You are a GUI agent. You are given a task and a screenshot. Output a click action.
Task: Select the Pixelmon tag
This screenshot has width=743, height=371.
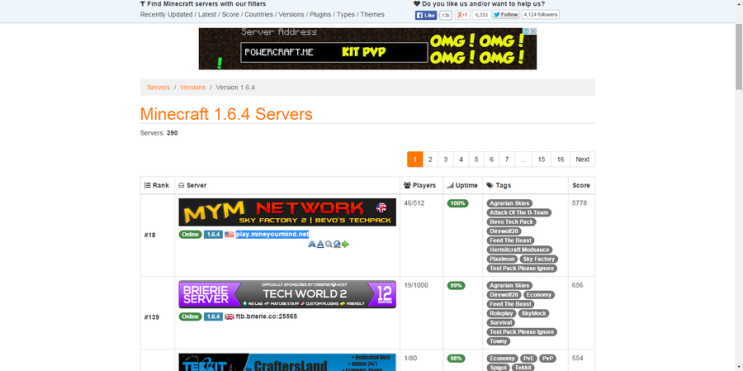point(501,259)
